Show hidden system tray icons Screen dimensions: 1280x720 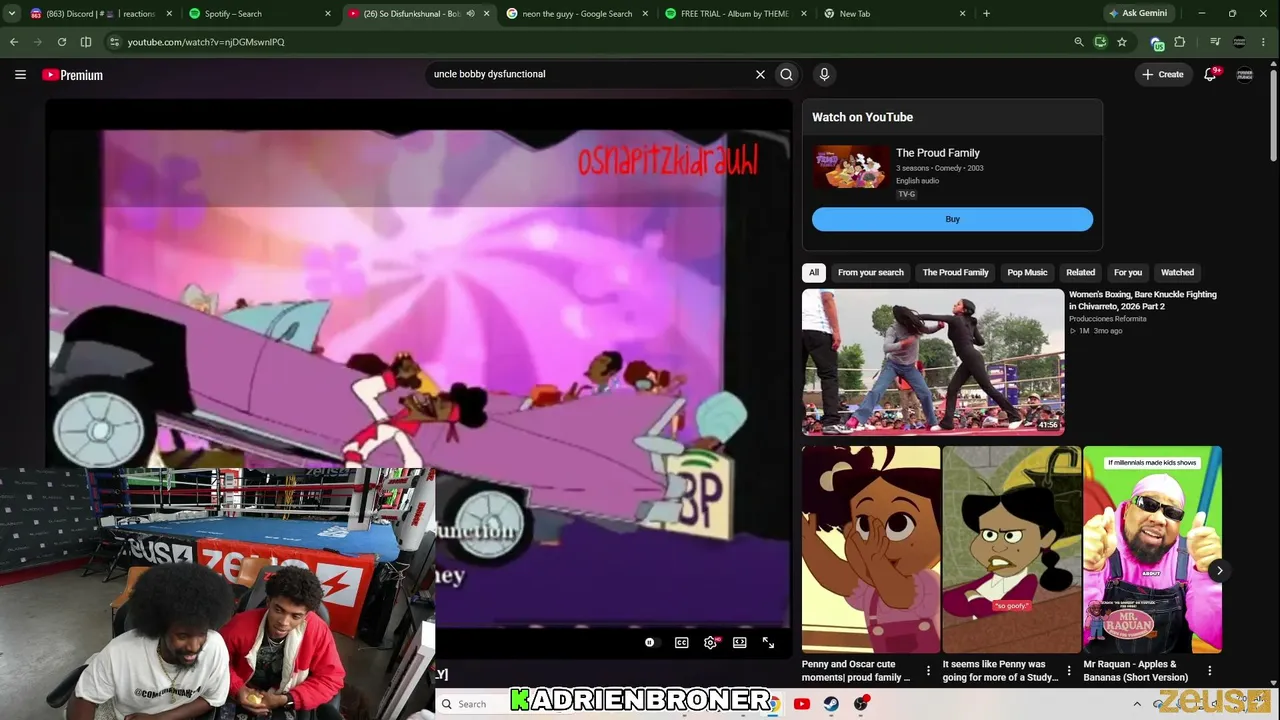pos(1137,704)
